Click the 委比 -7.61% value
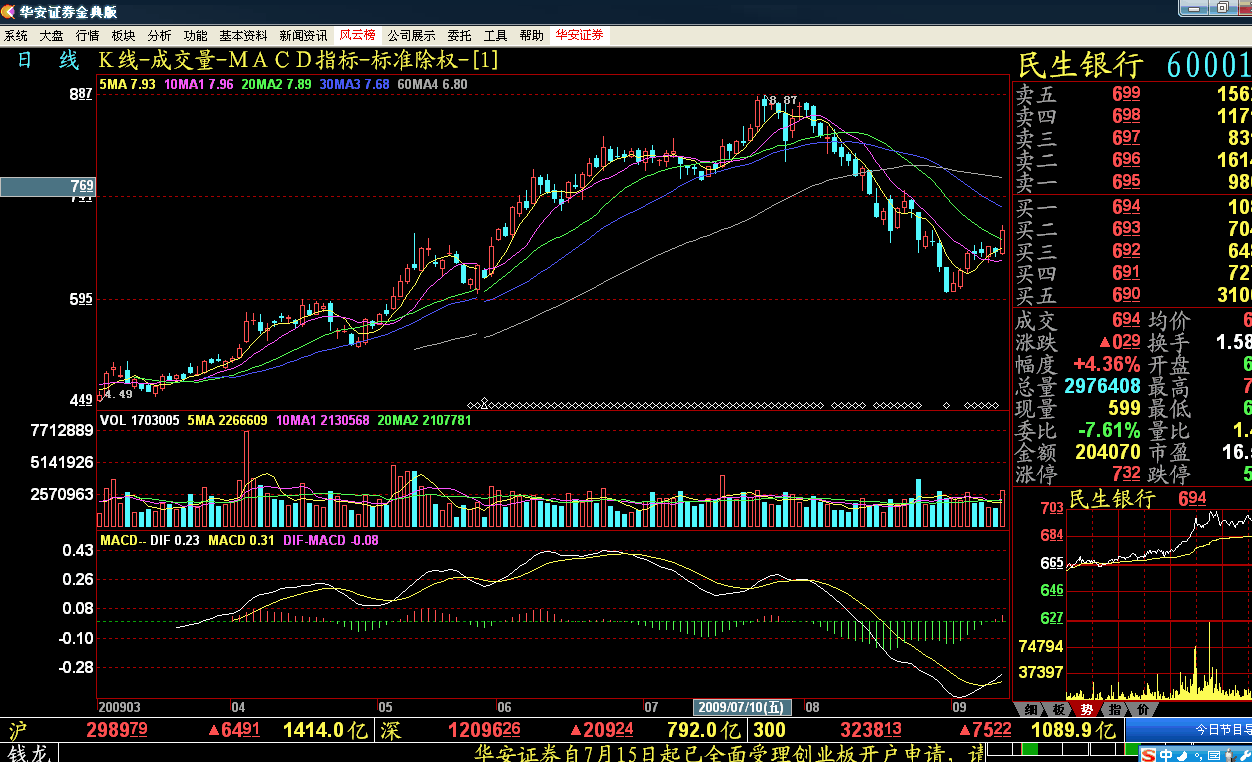The height and width of the screenshot is (762, 1252). tap(1108, 431)
